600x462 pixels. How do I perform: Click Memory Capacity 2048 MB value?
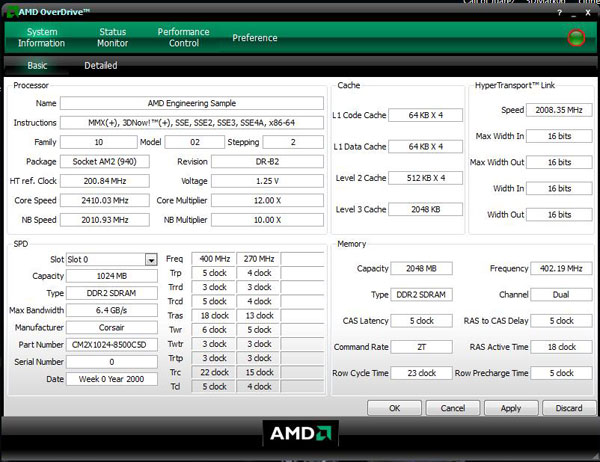tap(421, 269)
